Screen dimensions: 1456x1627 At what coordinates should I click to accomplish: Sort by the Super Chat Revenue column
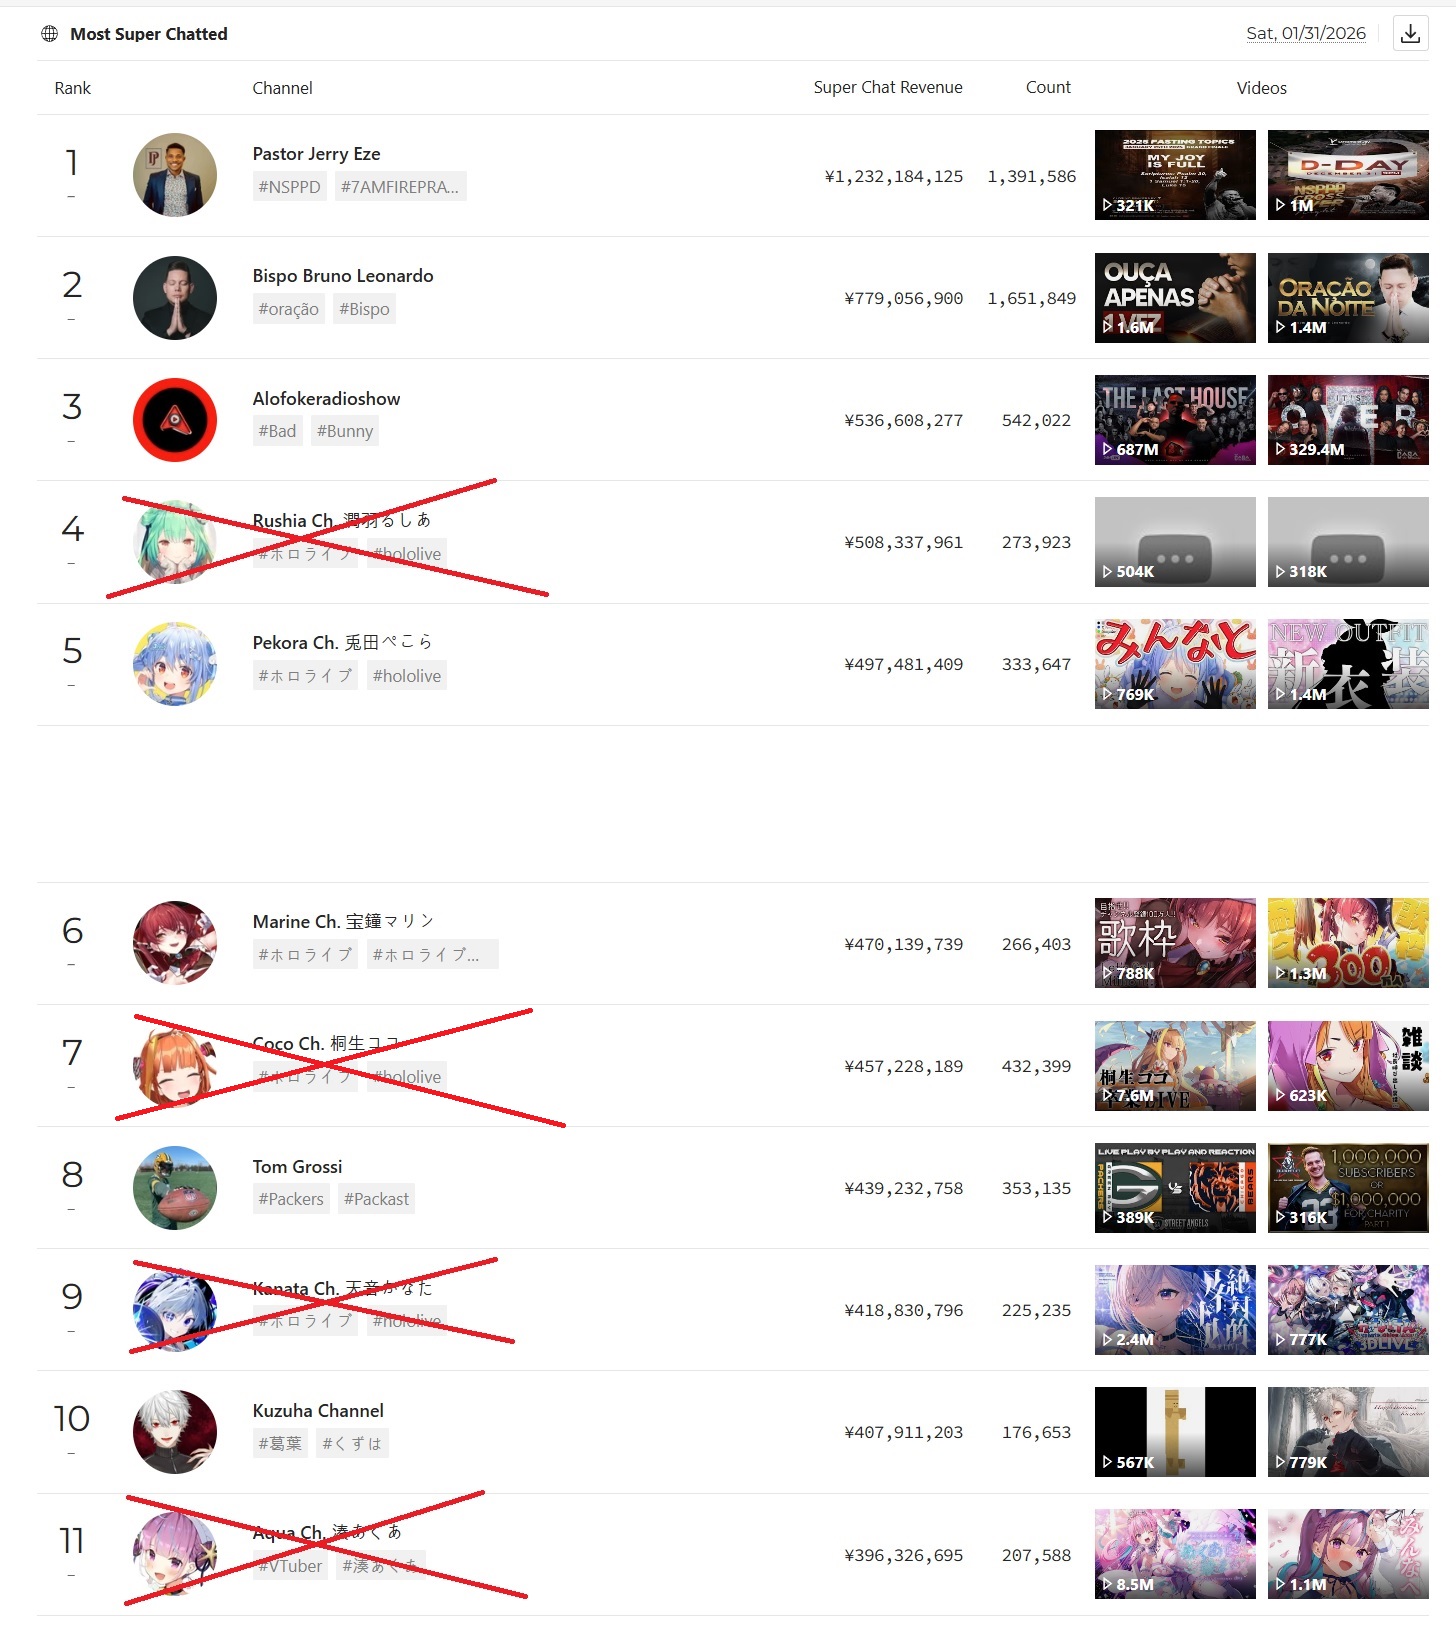point(888,87)
